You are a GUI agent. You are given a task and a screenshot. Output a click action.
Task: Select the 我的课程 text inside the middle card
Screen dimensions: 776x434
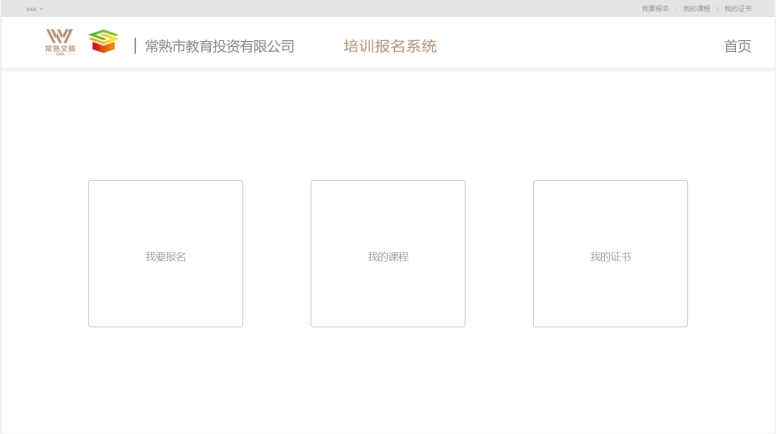[x=388, y=257]
